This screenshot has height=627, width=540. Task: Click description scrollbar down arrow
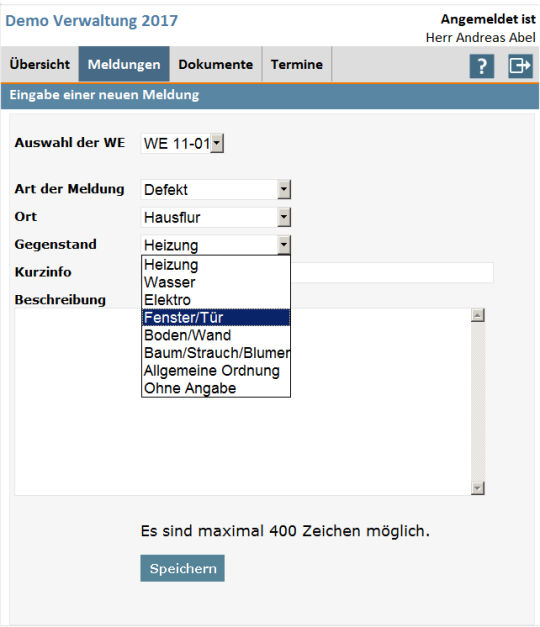pyautogui.click(x=478, y=488)
